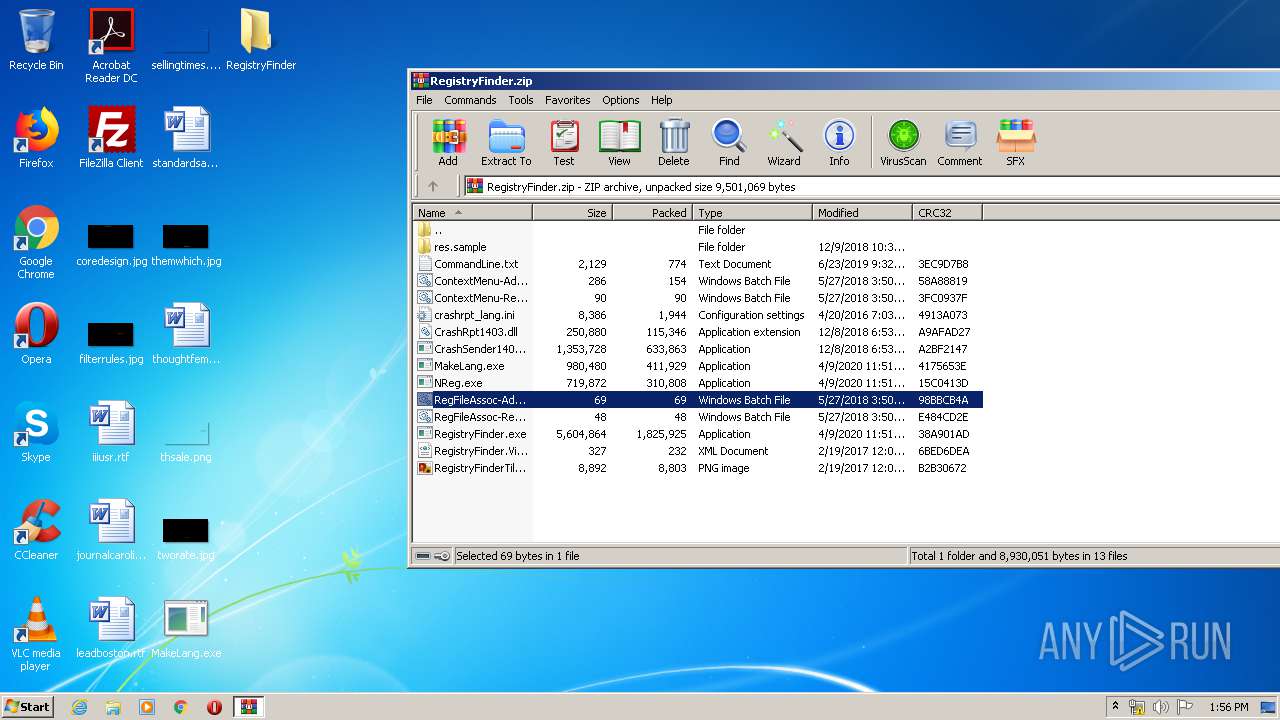Image resolution: width=1280 pixels, height=720 pixels.
Task: Open the Help menu
Action: point(661,100)
